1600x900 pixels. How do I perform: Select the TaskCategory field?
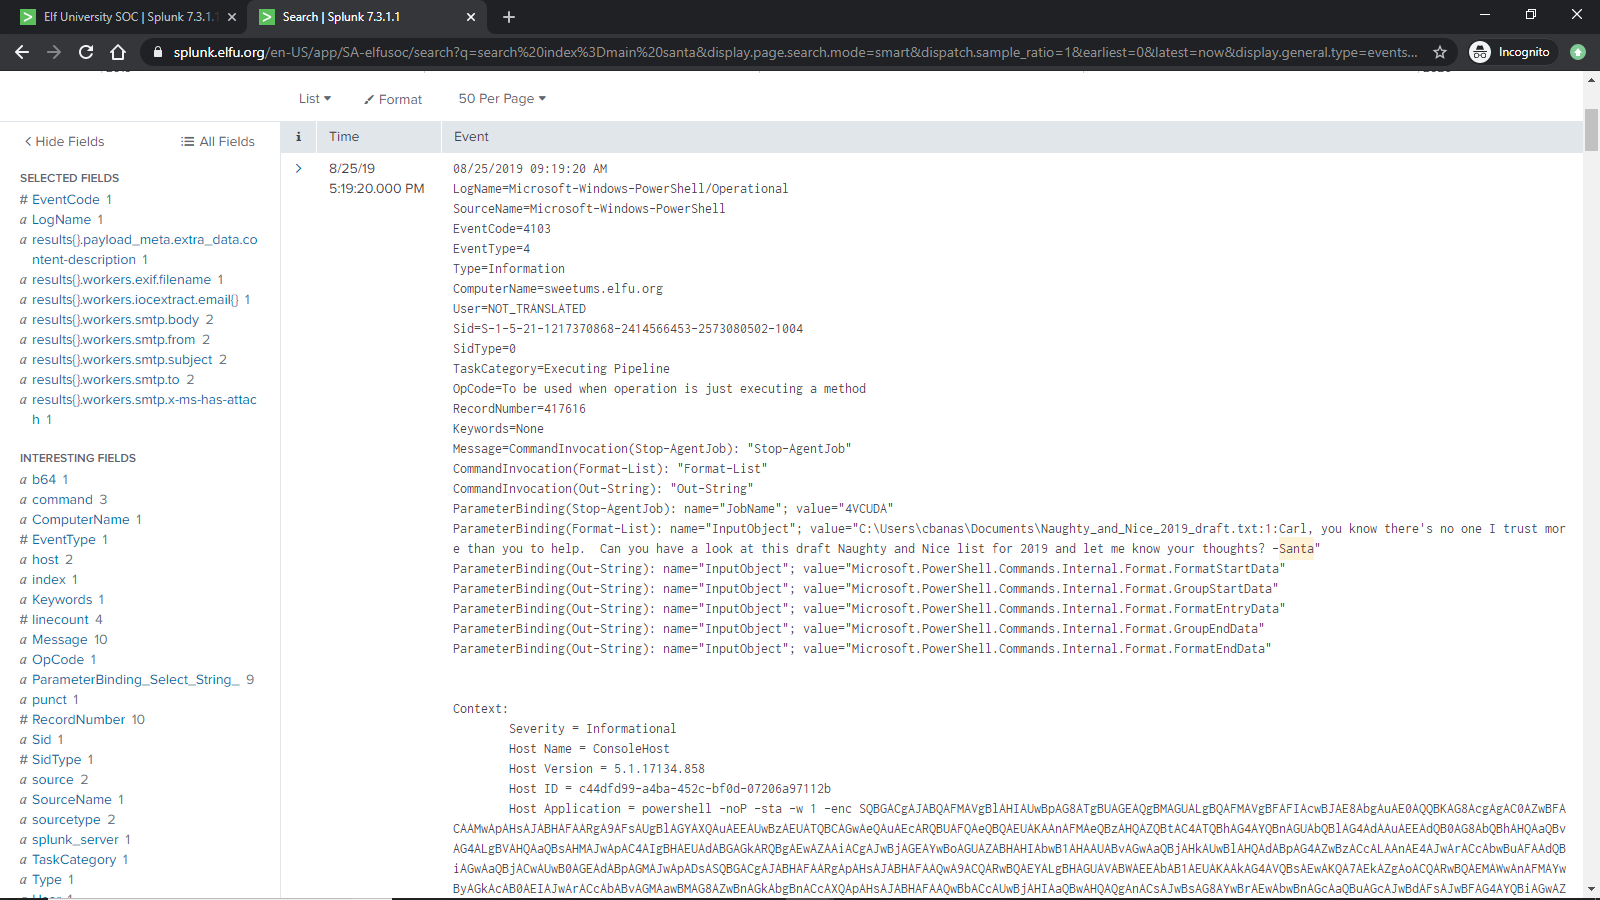coord(74,860)
